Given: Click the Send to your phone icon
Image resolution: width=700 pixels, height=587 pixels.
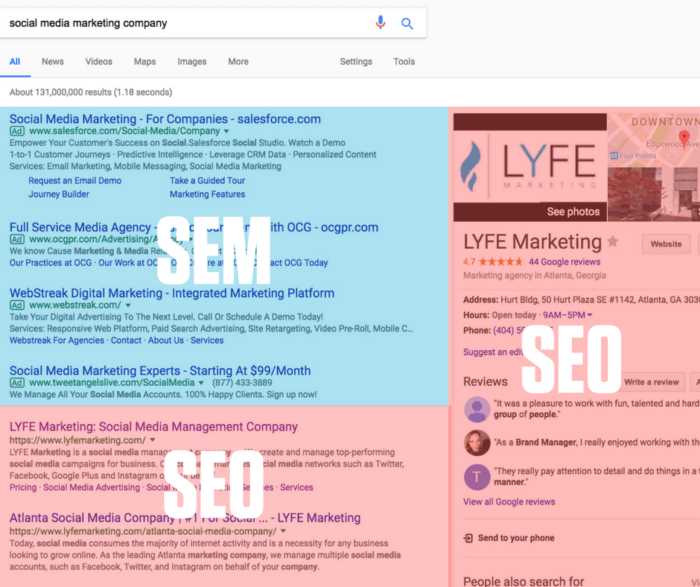Looking at the screenshot, I should point(468,538).
